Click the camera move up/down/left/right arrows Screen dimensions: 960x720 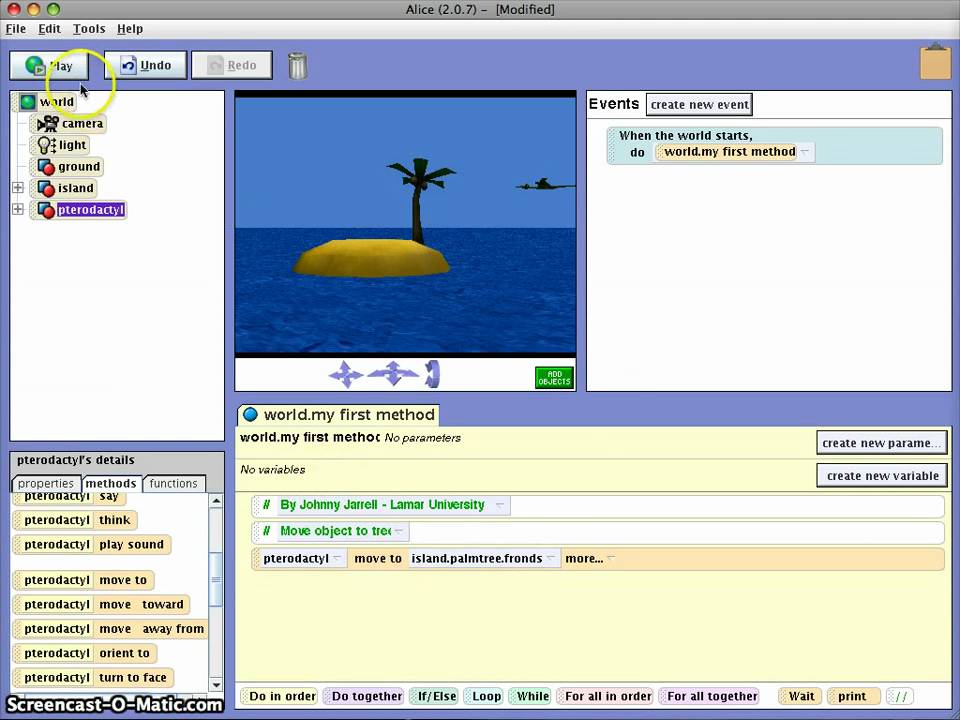coord(346,374)
